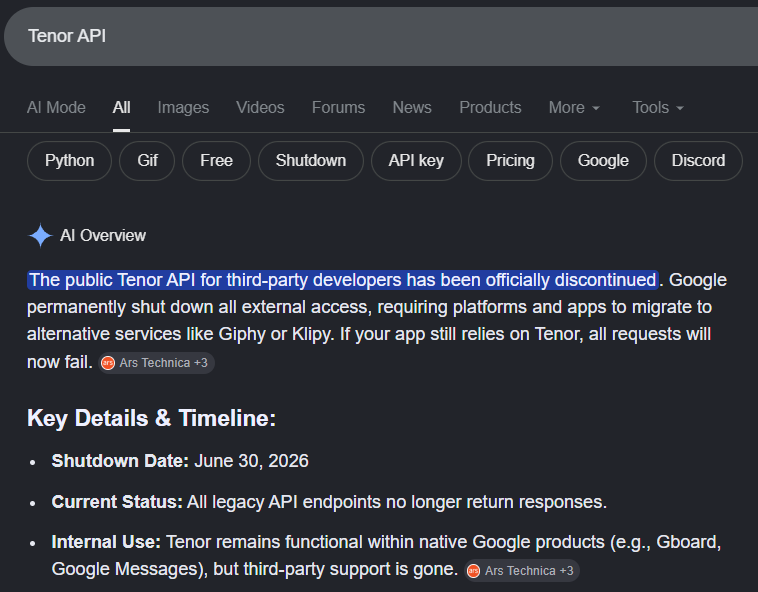Viewport: 758px width, 592px height.
Task: Switch to the AI Mode tab
Action: (x=56, y=107)
